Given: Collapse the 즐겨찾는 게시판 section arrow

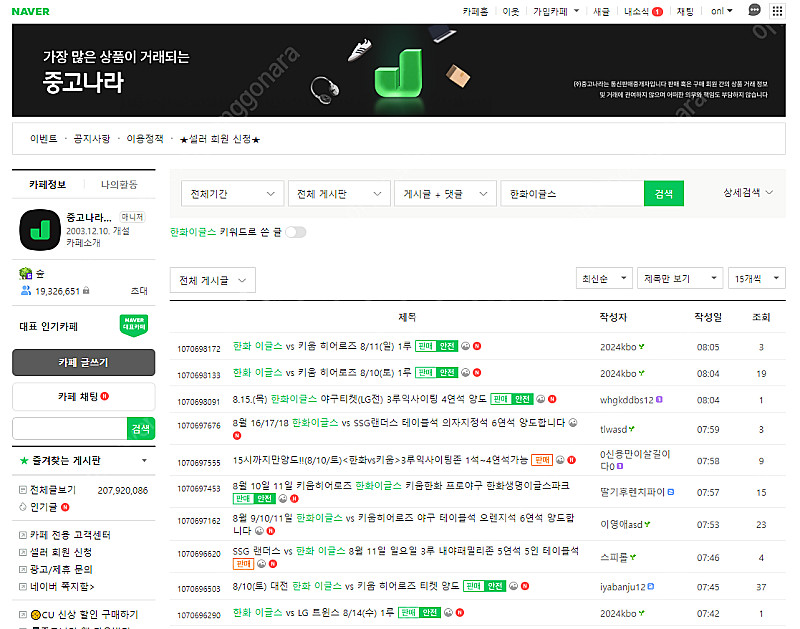Looking at the screenshot, I should click(x=144, y=461).
